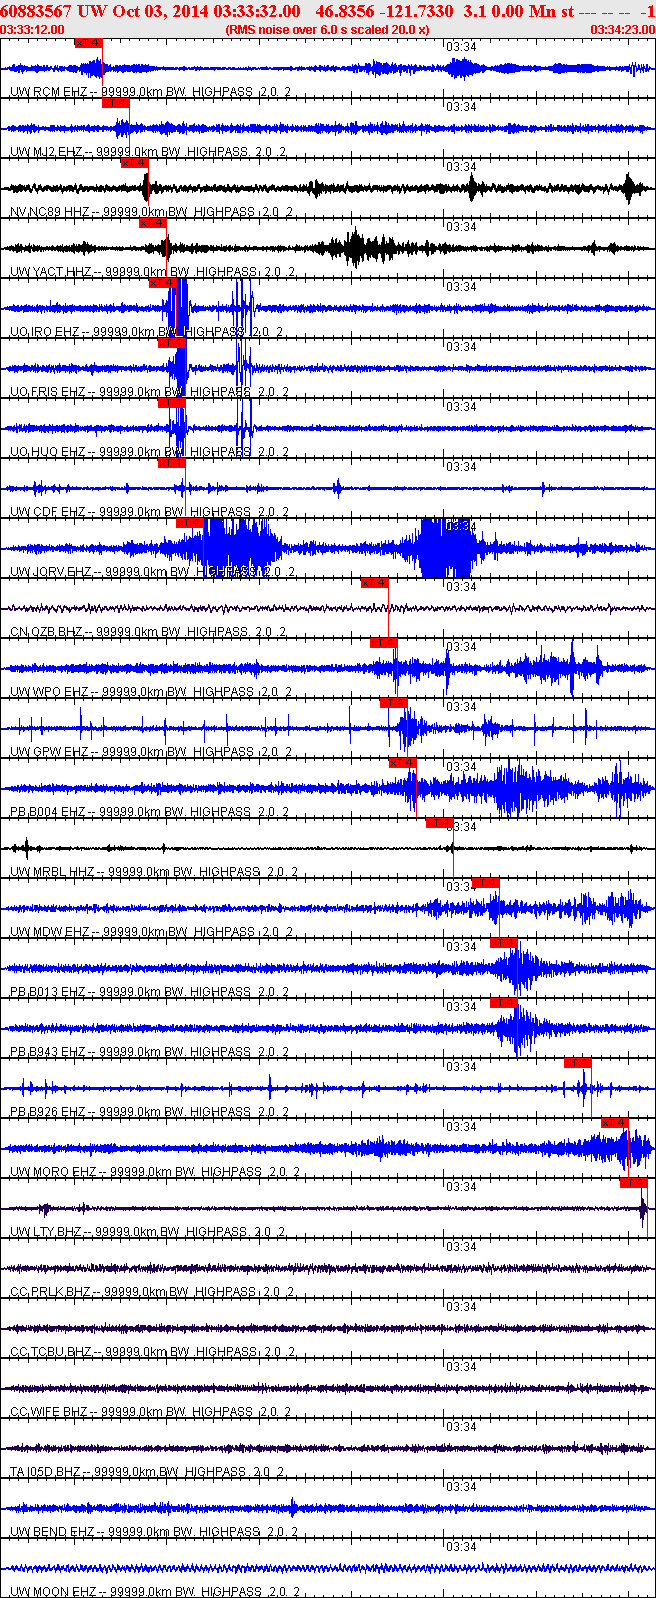Click the event ID 60883567 in the header
The height and width of the screenshot is (1598, 656).
click(35, 11)
